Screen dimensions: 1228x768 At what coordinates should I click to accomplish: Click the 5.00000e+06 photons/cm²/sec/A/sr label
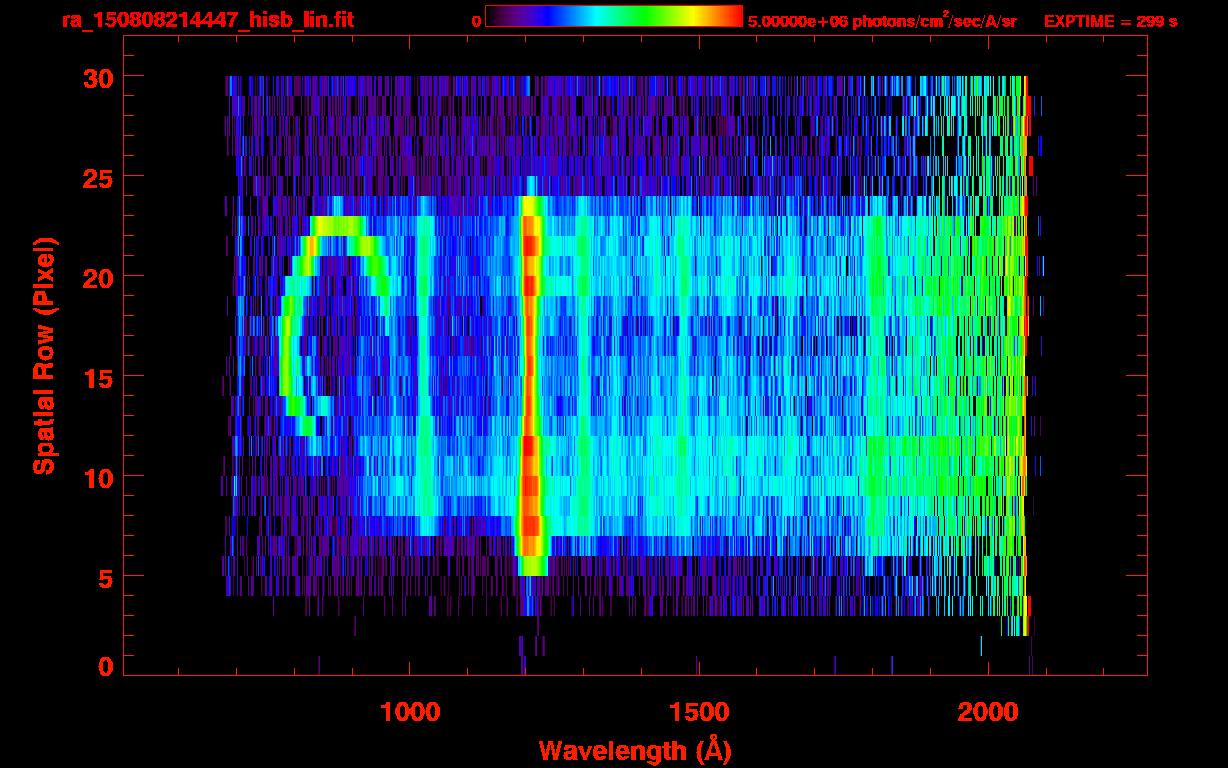click(882, 20)
